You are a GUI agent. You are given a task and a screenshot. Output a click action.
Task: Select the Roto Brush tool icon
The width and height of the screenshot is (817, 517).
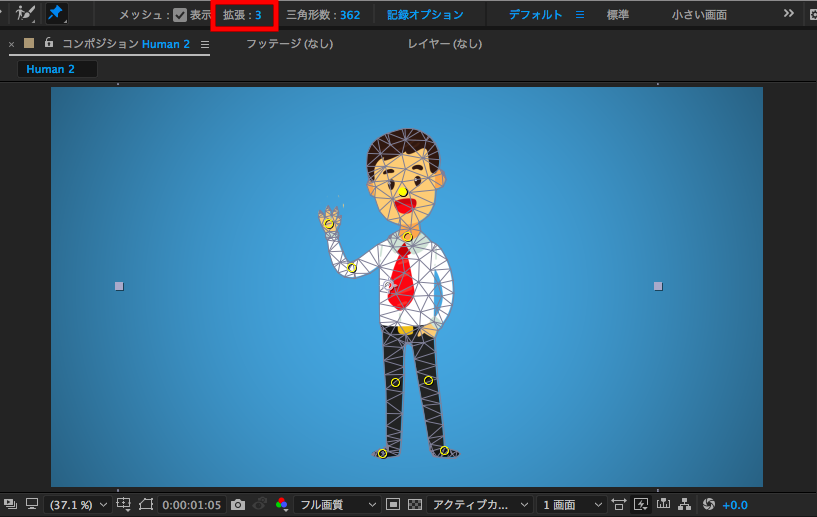pos(24,13)
